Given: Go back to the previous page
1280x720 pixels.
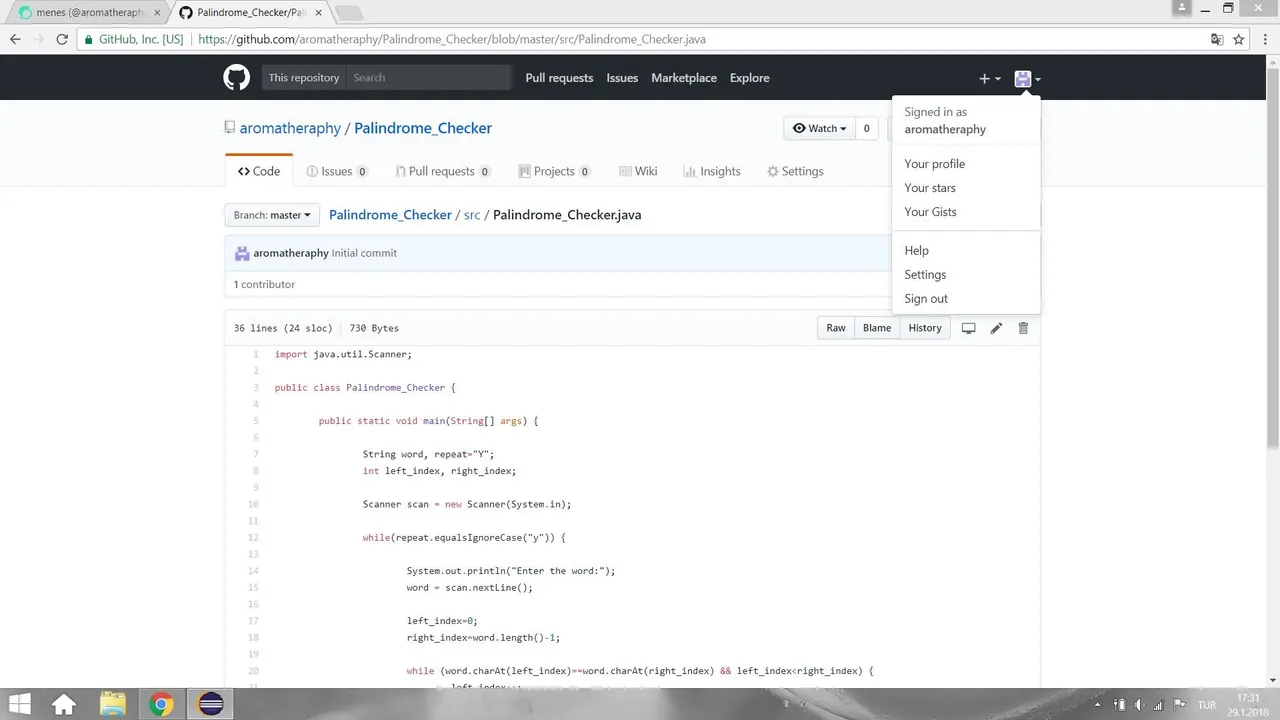Looking at the screenshot, I should click(x=15, y=40).
